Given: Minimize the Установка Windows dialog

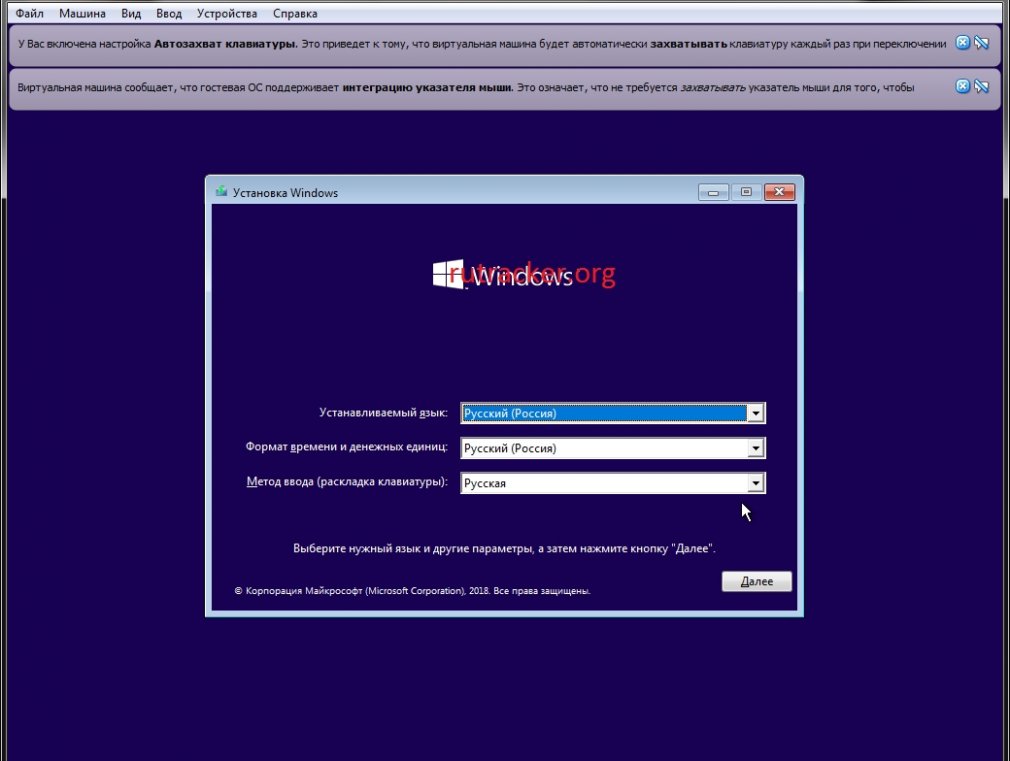Looking at the screenshot, I should [x=713, y=192].
